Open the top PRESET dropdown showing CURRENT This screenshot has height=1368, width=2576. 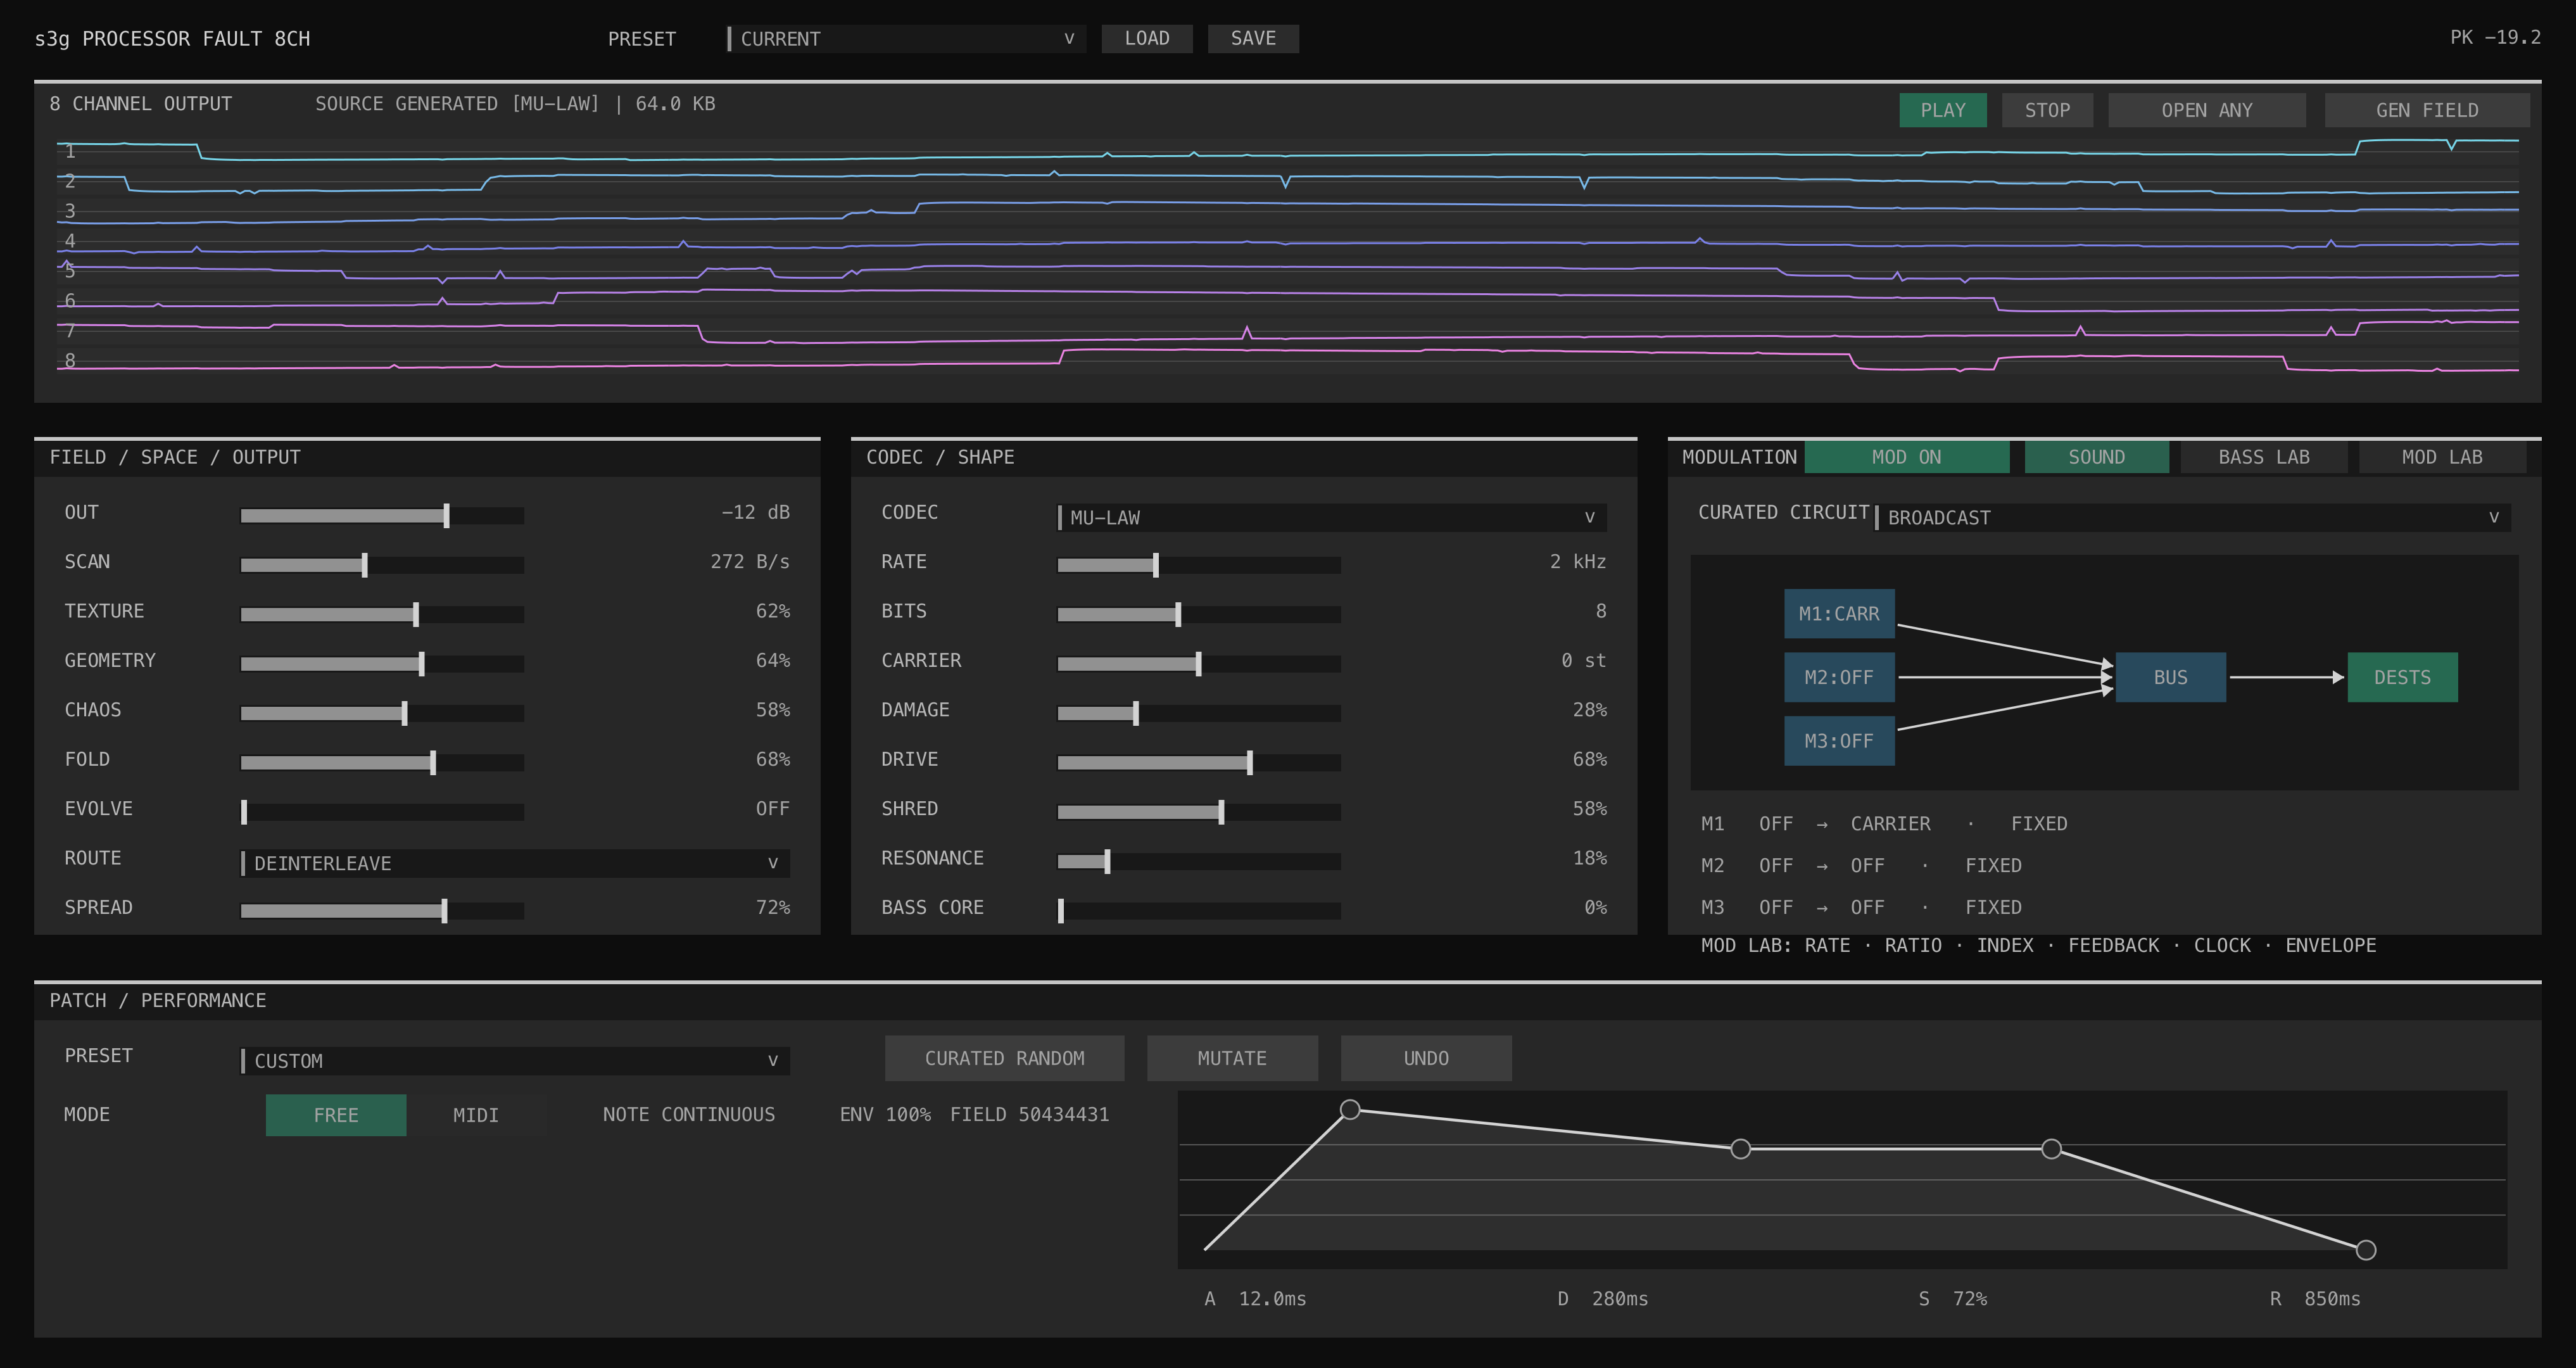[x=906, y=39]
